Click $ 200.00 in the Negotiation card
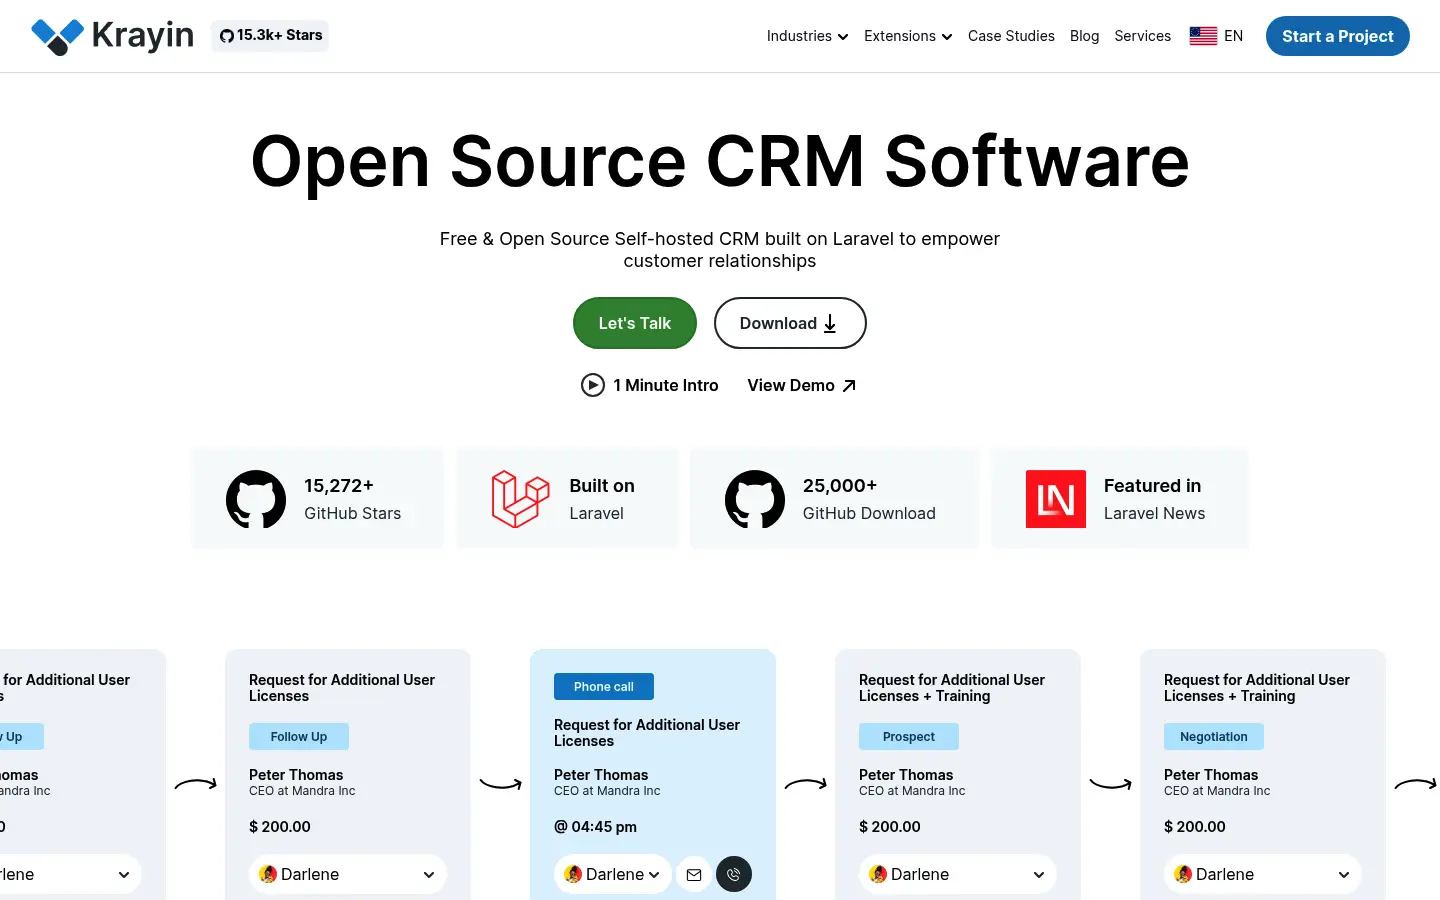 (x=1195, y=827)
